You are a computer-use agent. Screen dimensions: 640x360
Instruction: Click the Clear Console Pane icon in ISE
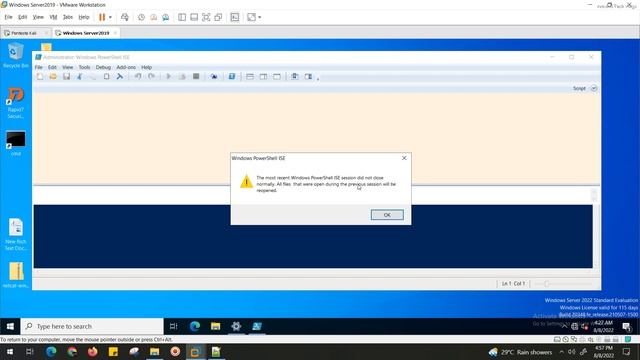pos(120,76)
